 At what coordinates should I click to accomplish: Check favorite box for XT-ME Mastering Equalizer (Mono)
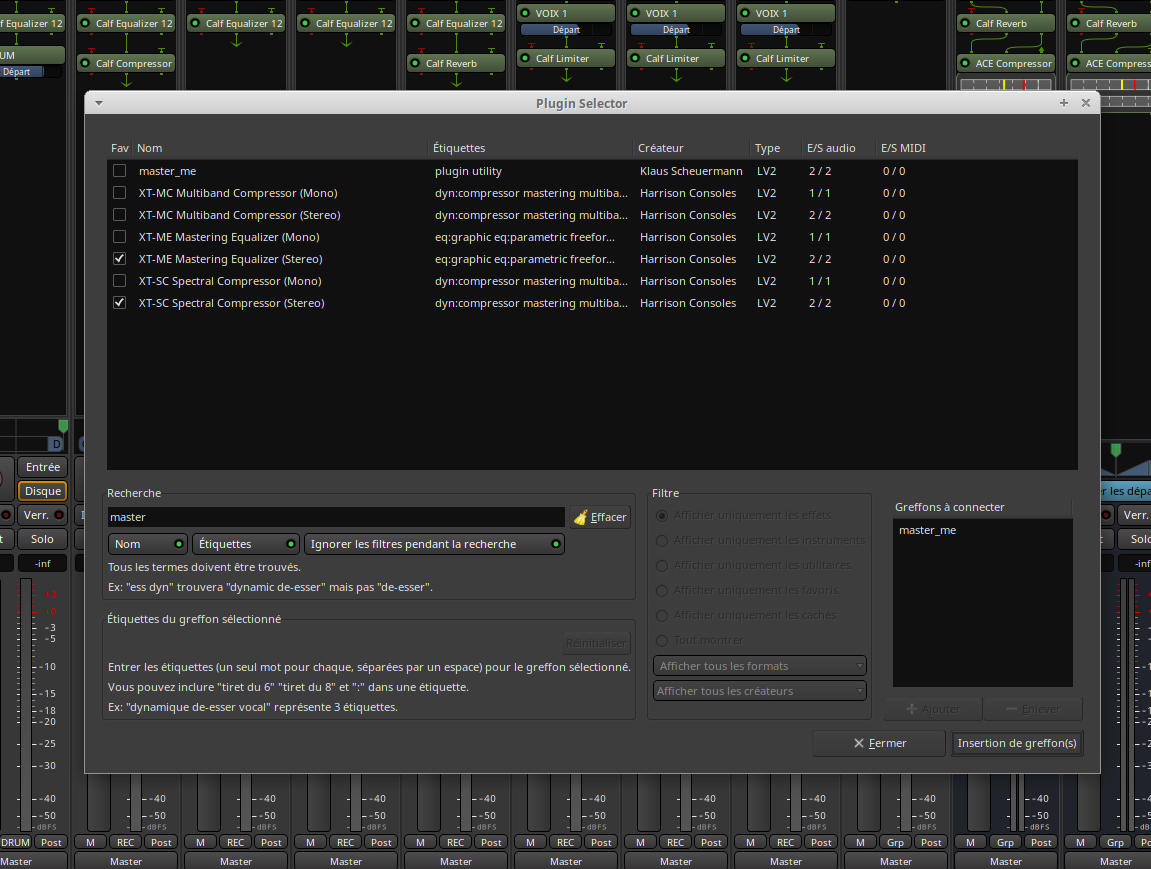(x=119, y=237)
